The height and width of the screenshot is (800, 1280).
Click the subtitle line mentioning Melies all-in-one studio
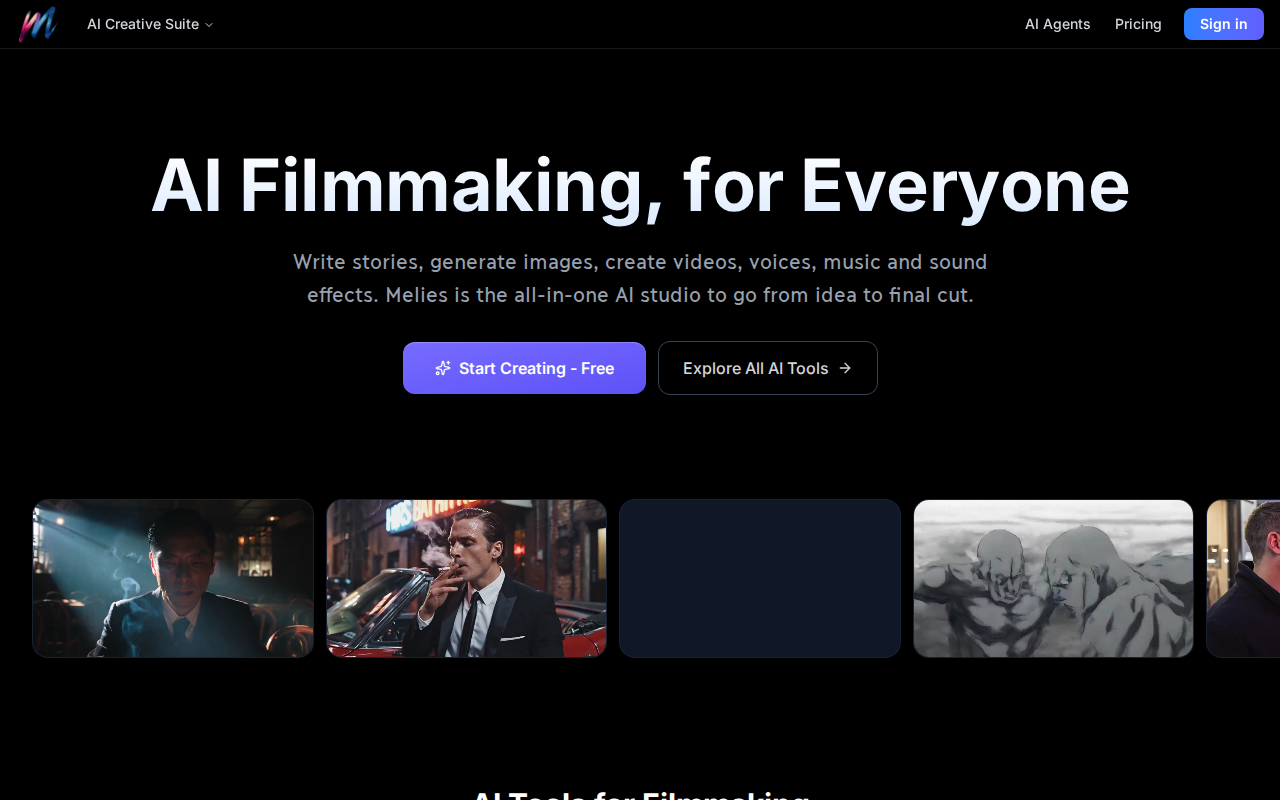point(640,295)
